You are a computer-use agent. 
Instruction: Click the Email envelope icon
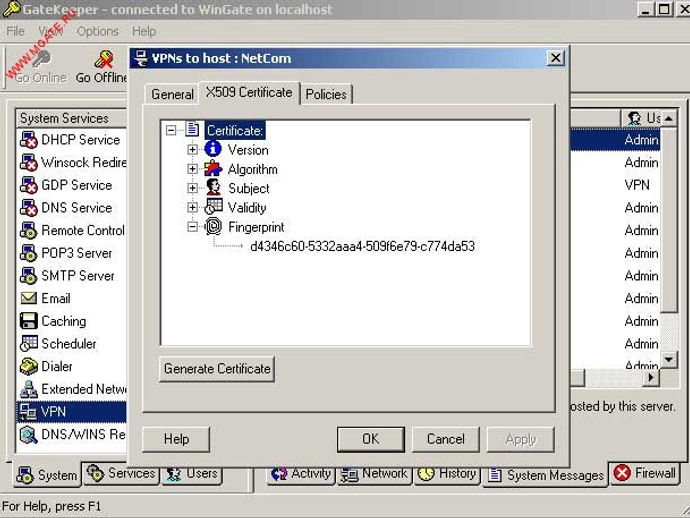tap(29, 298)
